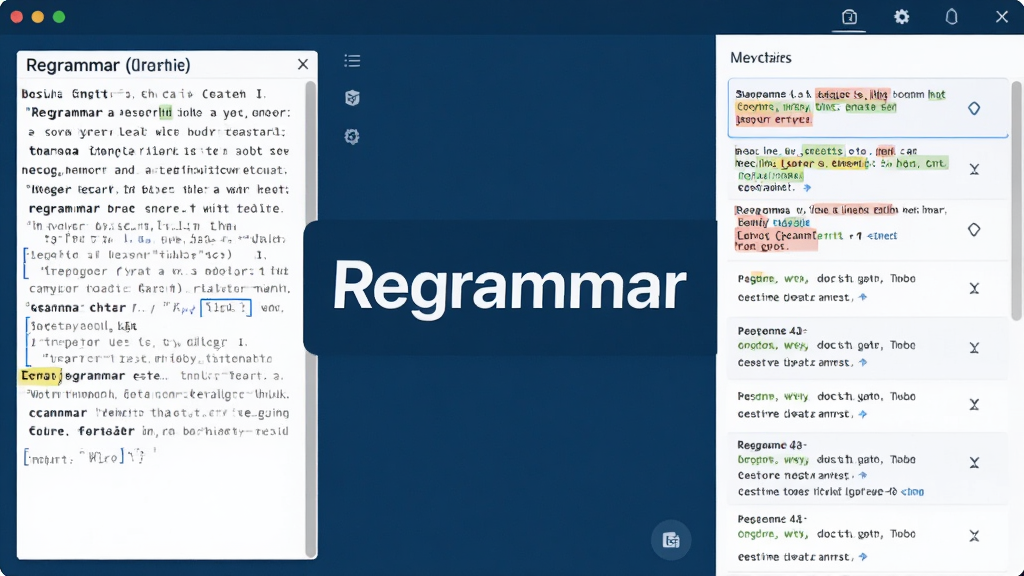This screenshot has width=1024, height=576.
Task: Click the yellow highlighted 'Eenat' word
Action: tap(40, 376)
